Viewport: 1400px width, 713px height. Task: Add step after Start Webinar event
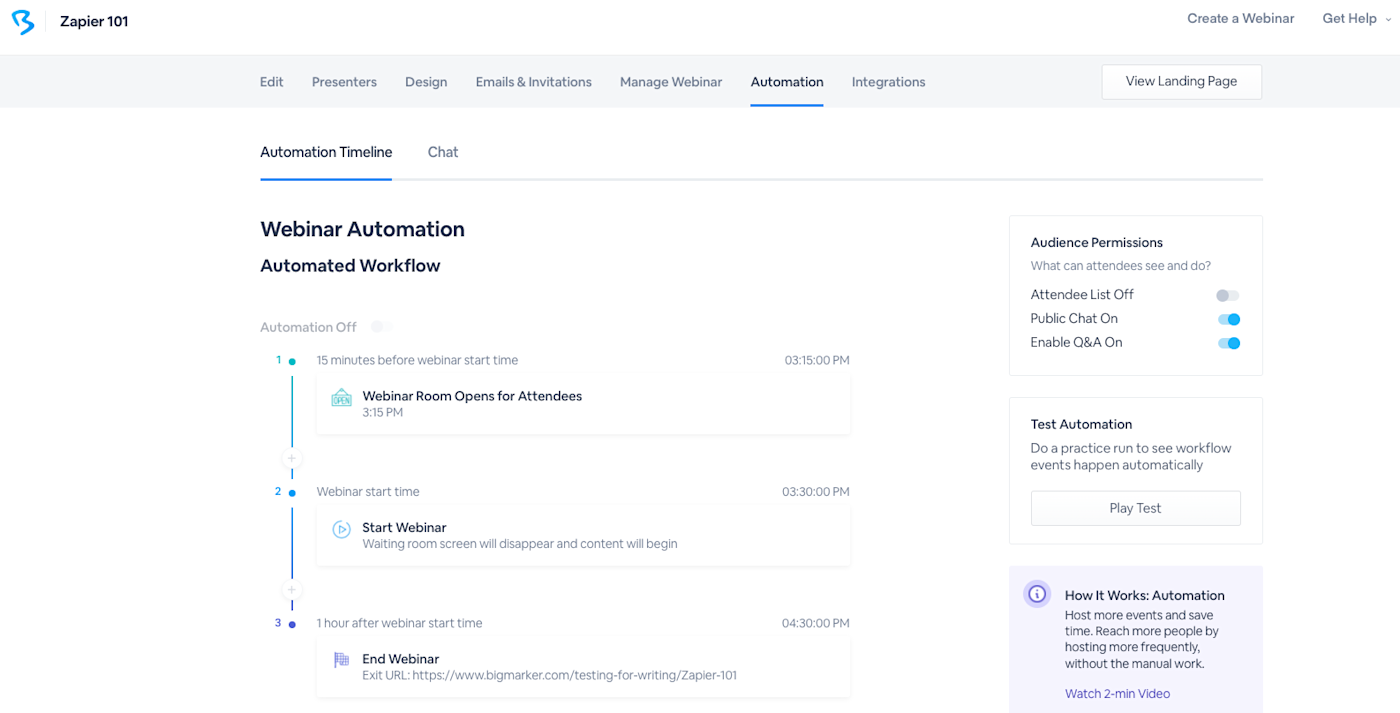click(x=292, y=590)
